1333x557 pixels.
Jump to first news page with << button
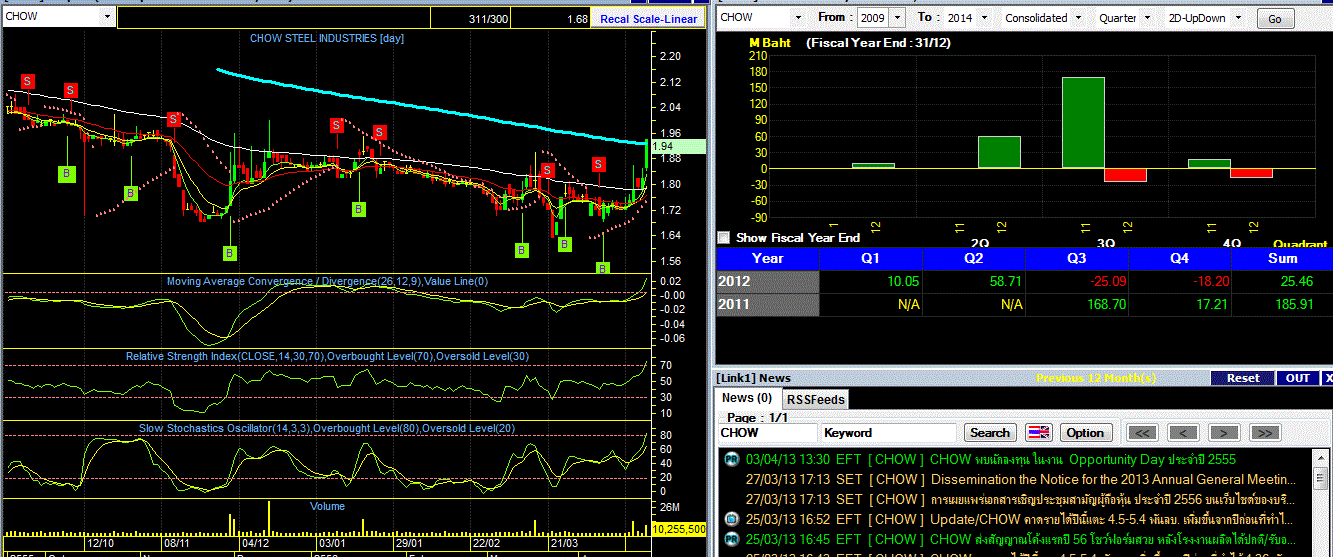pos(1144,433)
